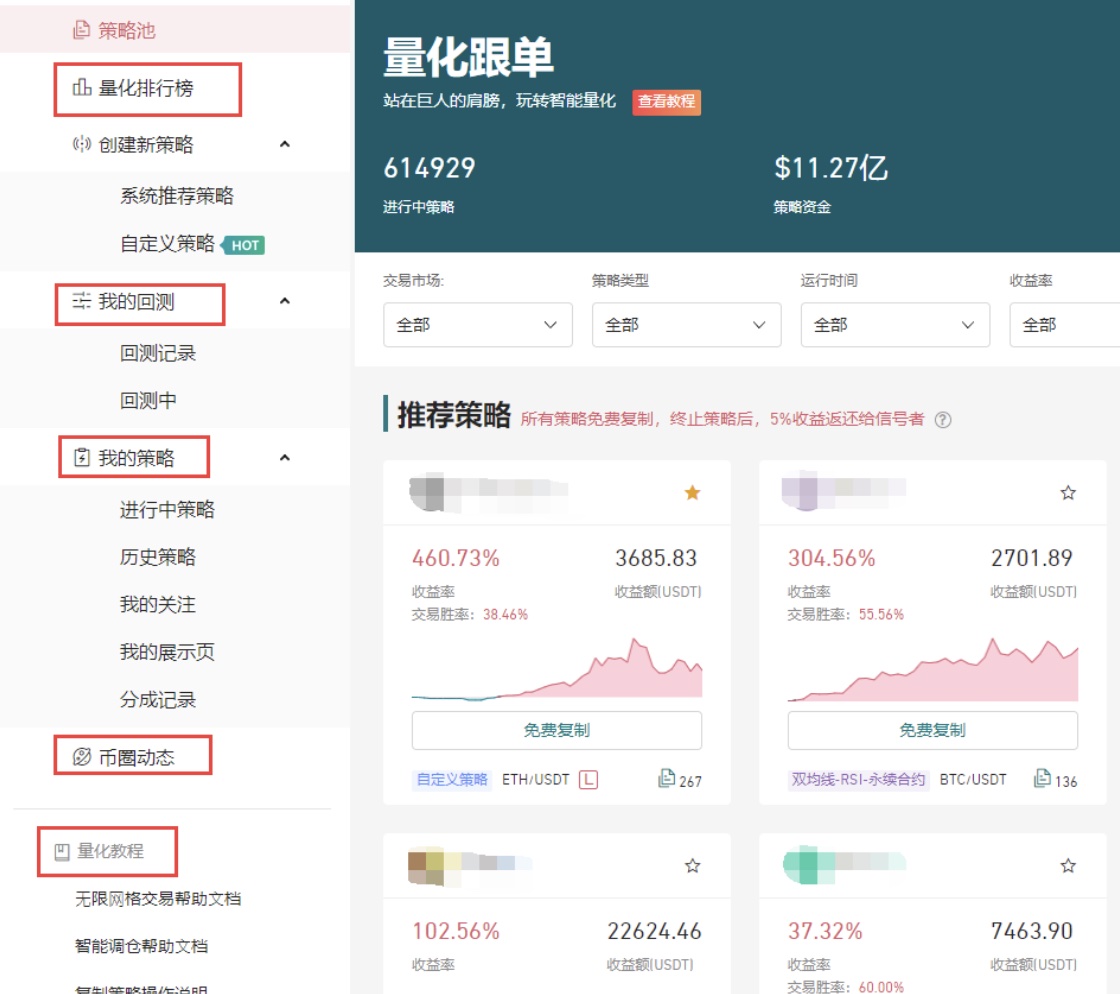Star the 102.56% return strategy card
Image resolution: width=1120 pixels, height=994 pixels.
[x=692, y=866]
